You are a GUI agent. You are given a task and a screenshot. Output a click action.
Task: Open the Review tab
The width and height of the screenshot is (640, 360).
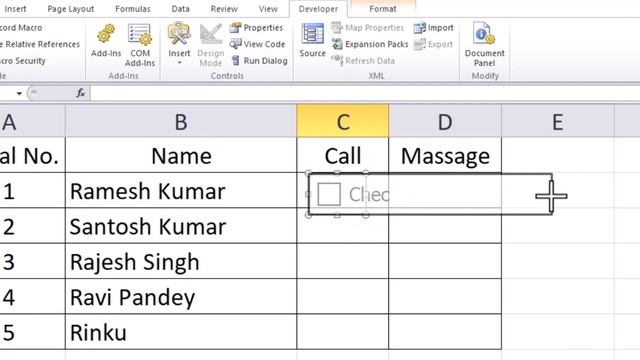[x=224, y=9]
